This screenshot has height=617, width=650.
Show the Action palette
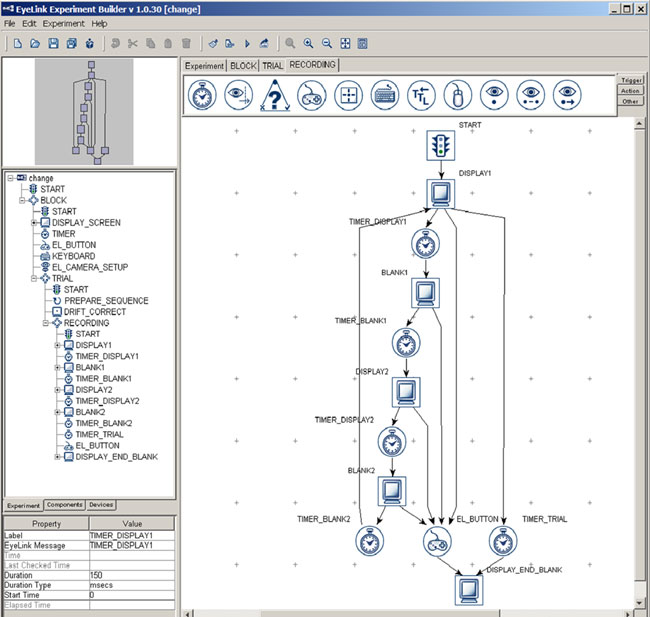(x=630, y=91)
